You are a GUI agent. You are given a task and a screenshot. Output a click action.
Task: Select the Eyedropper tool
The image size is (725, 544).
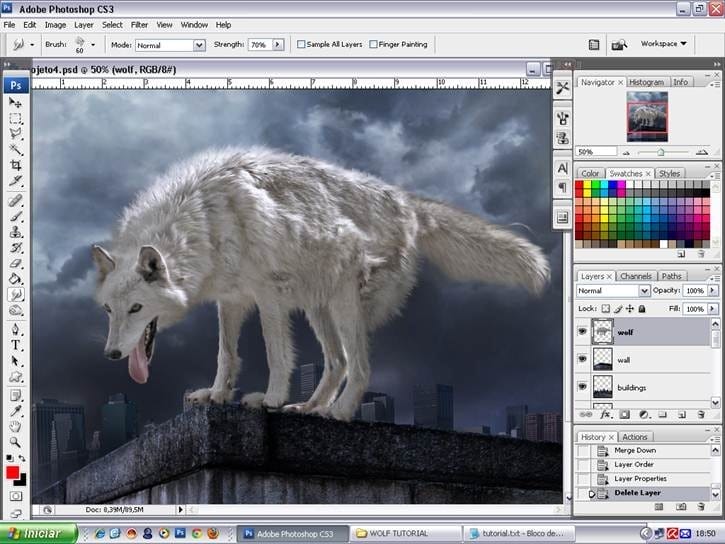[16, 411]
